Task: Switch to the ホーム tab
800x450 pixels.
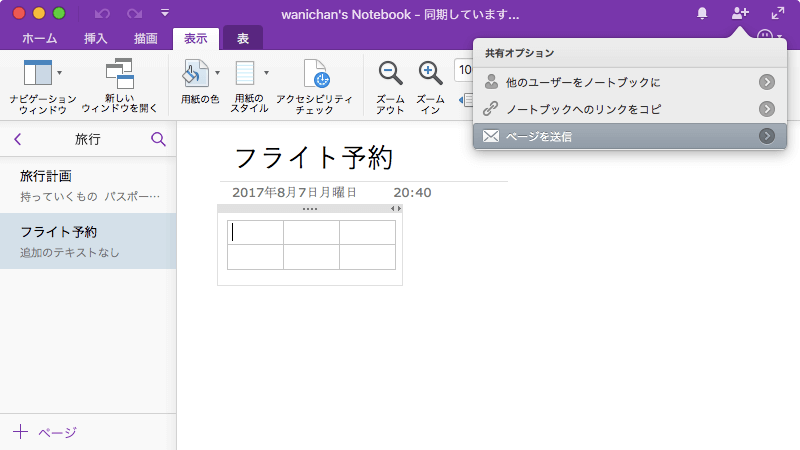Action: click(39, 38)
